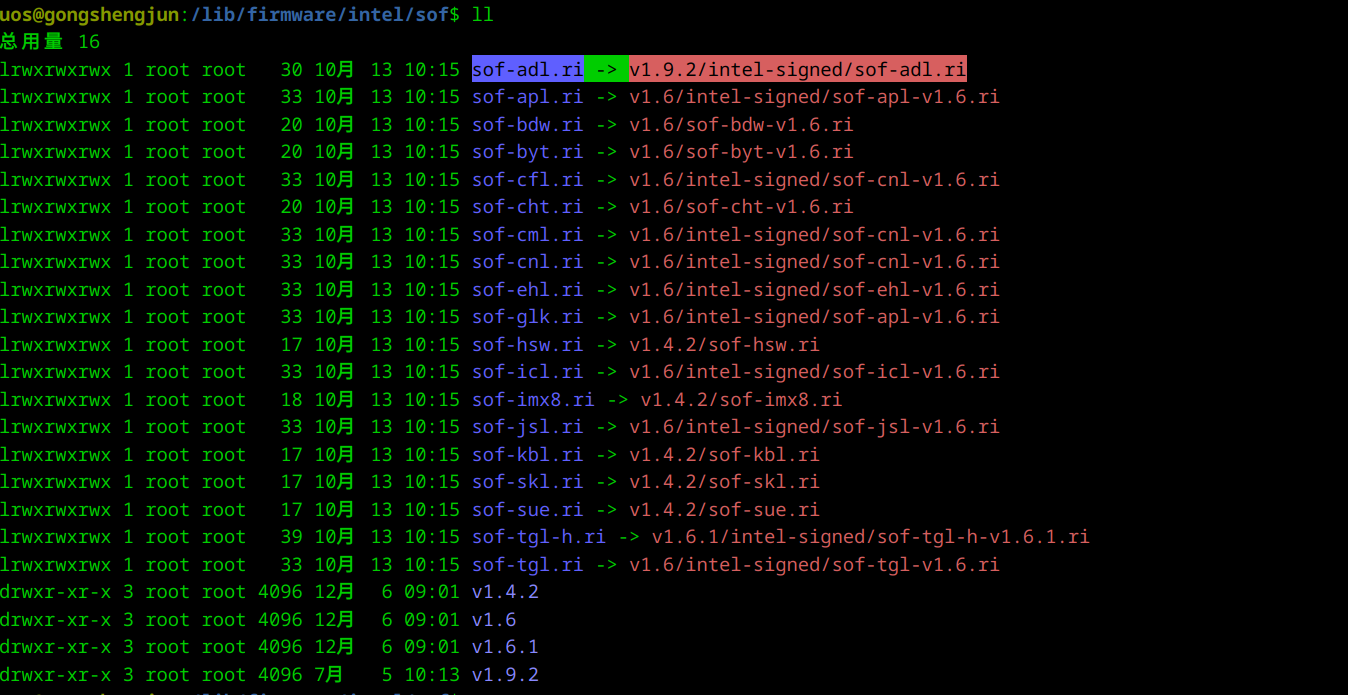Click the v1.6/sof-byt-v1.6.ri target path
The width and height of the screenshot is (1348, 695).
pos(741,152)
